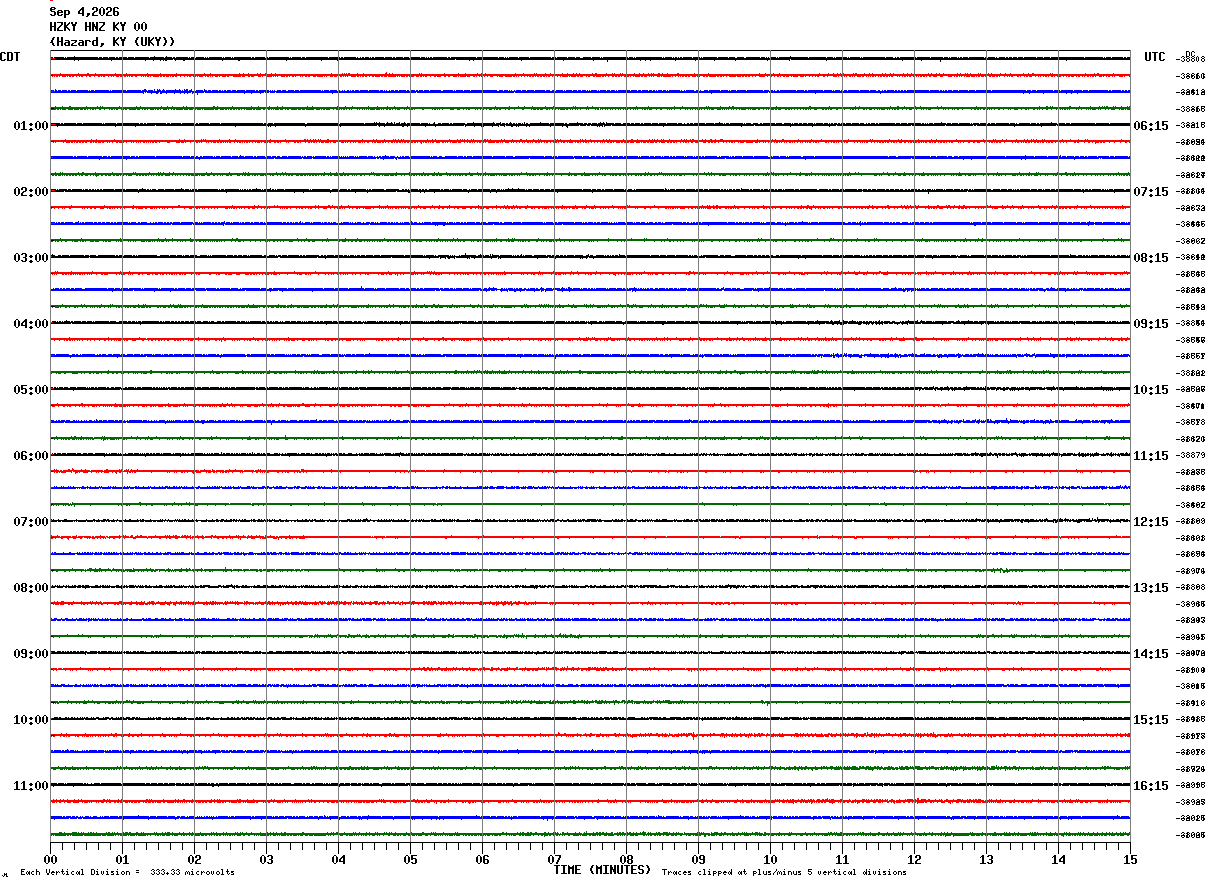
Task: Click the Each Vertical Division scale note
Action: coord(128,873)
